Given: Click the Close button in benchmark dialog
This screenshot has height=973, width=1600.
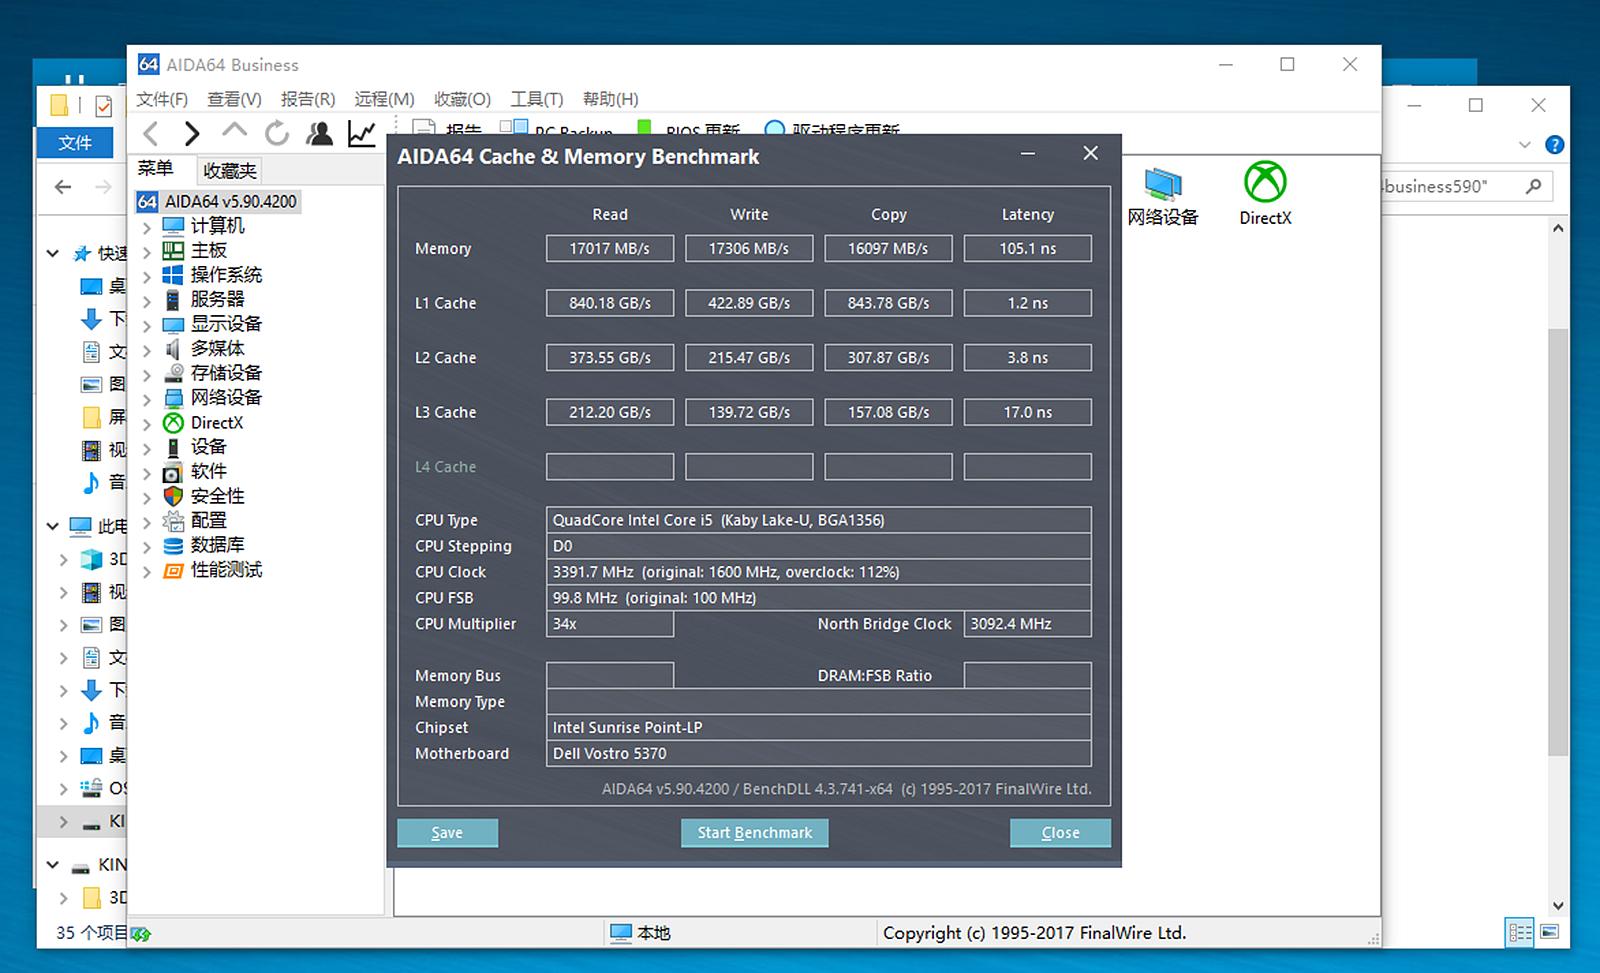Looking at the screenshot, I should coord(1060,833).
